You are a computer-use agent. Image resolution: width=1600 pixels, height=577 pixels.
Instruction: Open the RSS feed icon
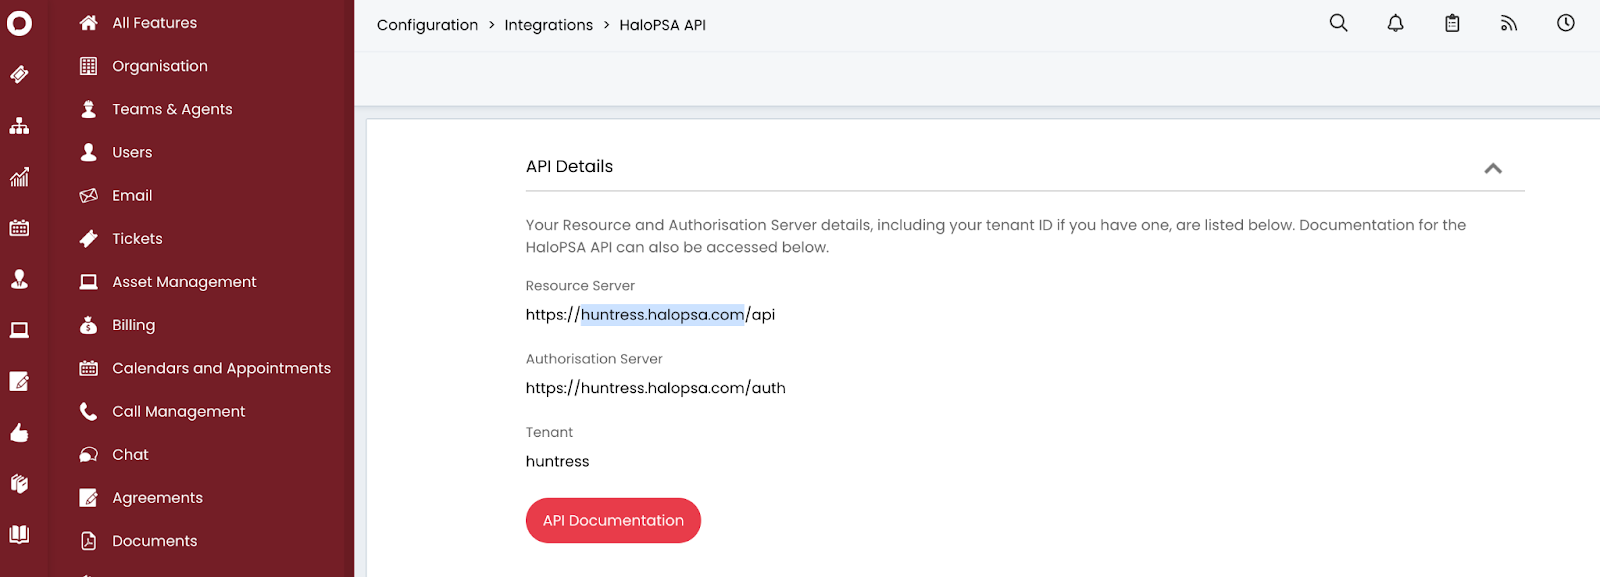point(1509,23)
